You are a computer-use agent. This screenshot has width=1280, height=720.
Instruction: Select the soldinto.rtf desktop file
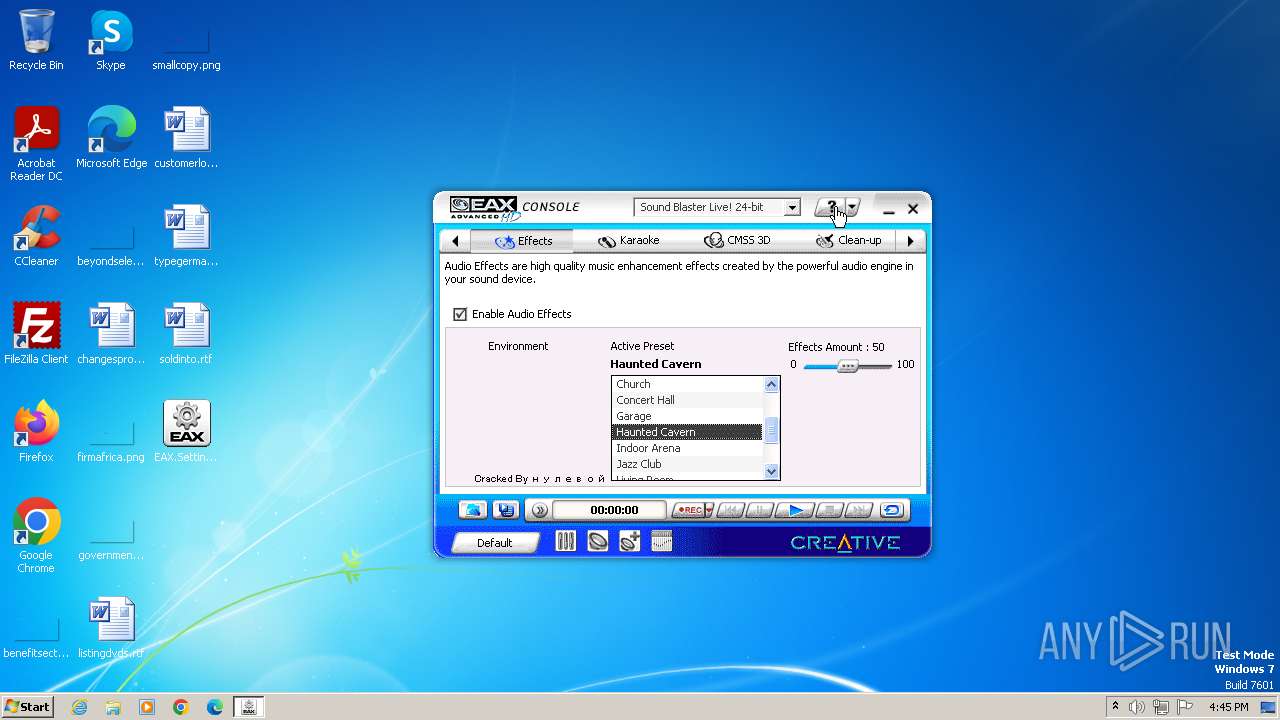coord(186,334)
